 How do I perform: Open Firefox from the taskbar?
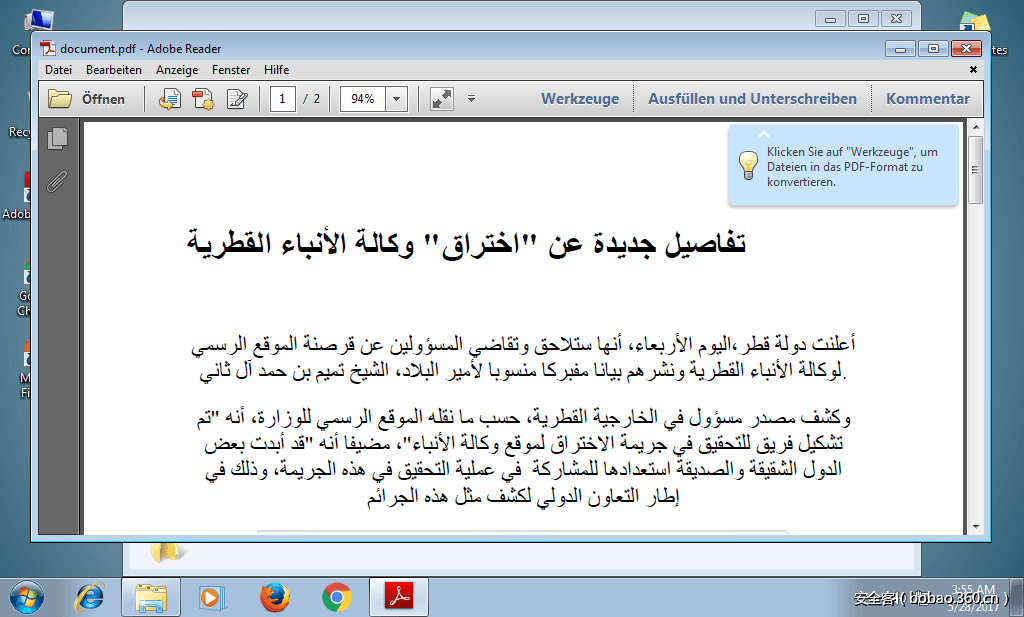pos(274,598)
